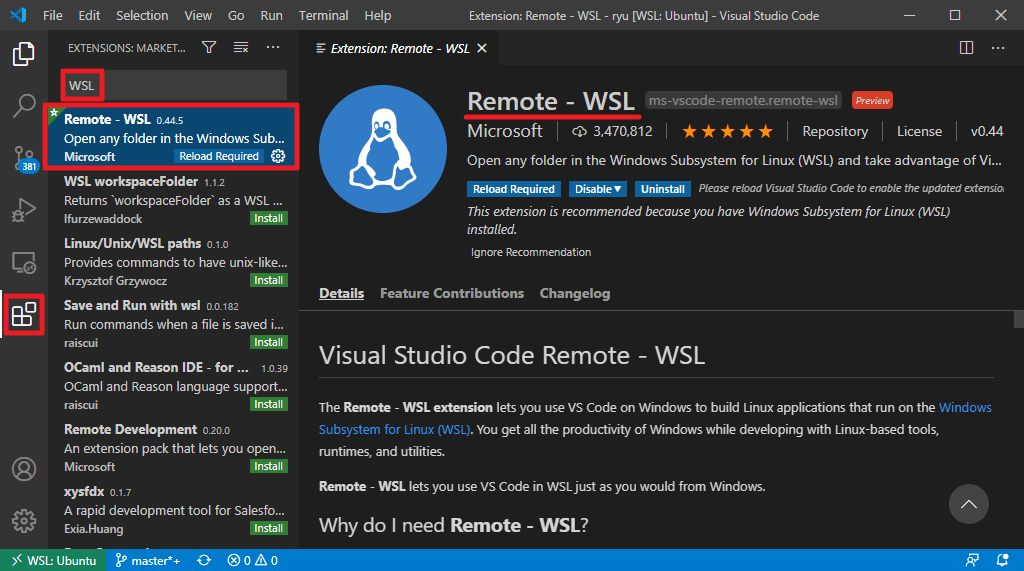The height and width of the screenshot is (571, 1024).
Task: Click the editor vertical scrollbar thumb
Action: [x=1019, y=319]
